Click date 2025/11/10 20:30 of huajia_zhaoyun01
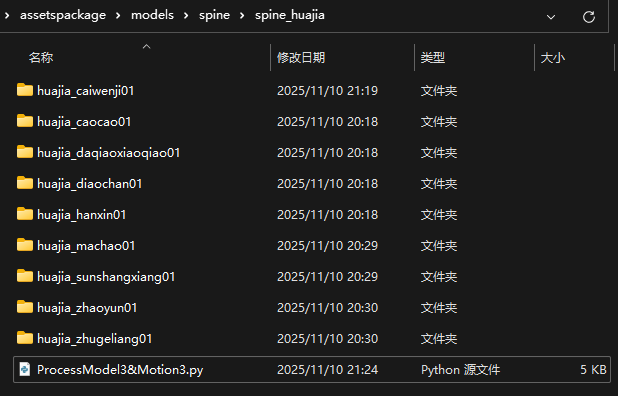Screen dimensions: 618x396 click(328, 308)
